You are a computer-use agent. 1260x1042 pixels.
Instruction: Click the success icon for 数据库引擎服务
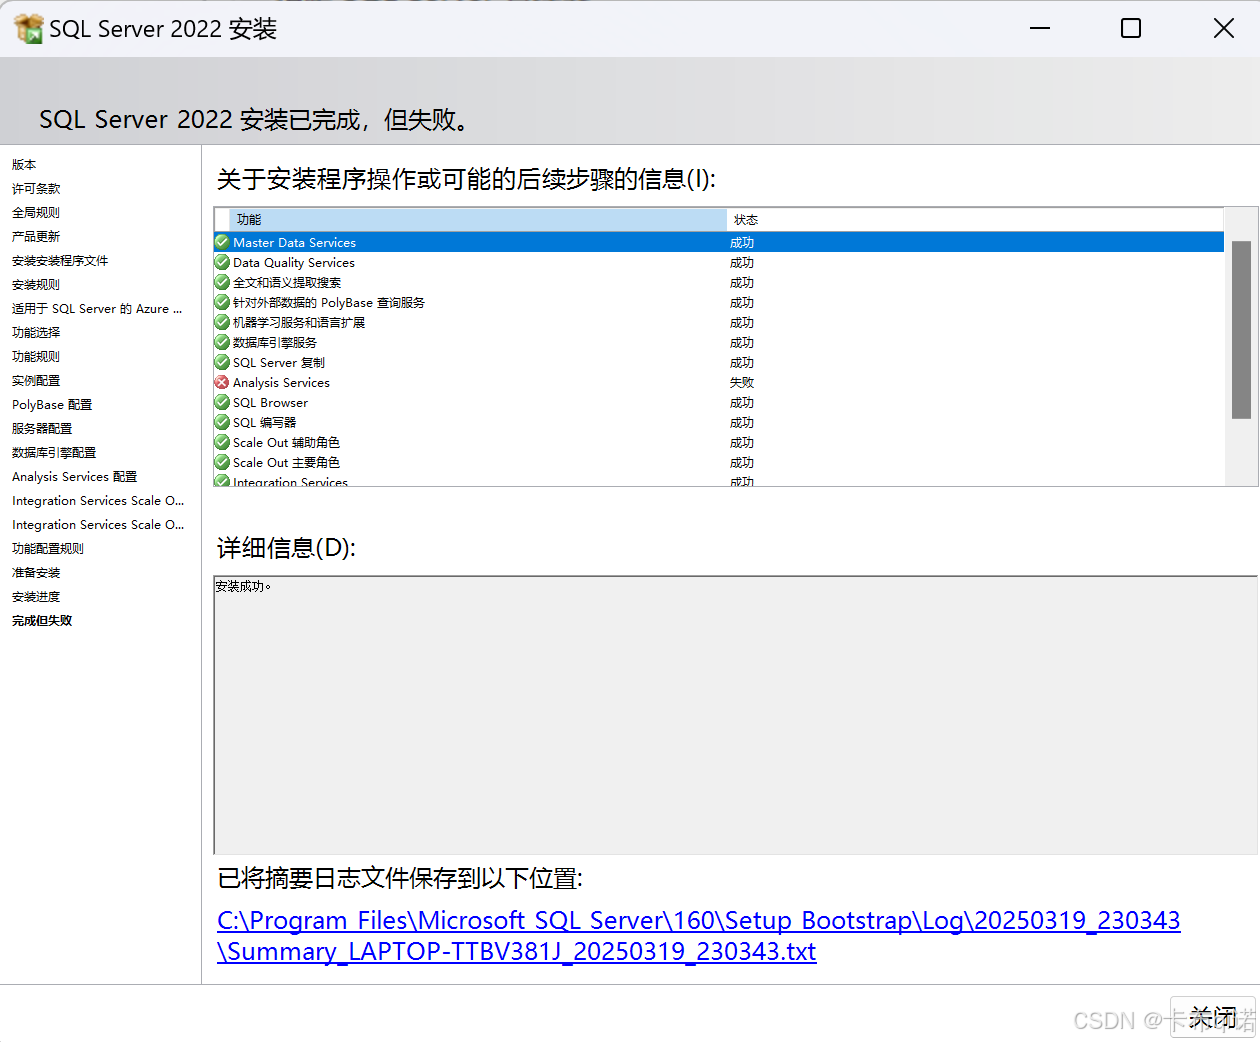[221, 342]
